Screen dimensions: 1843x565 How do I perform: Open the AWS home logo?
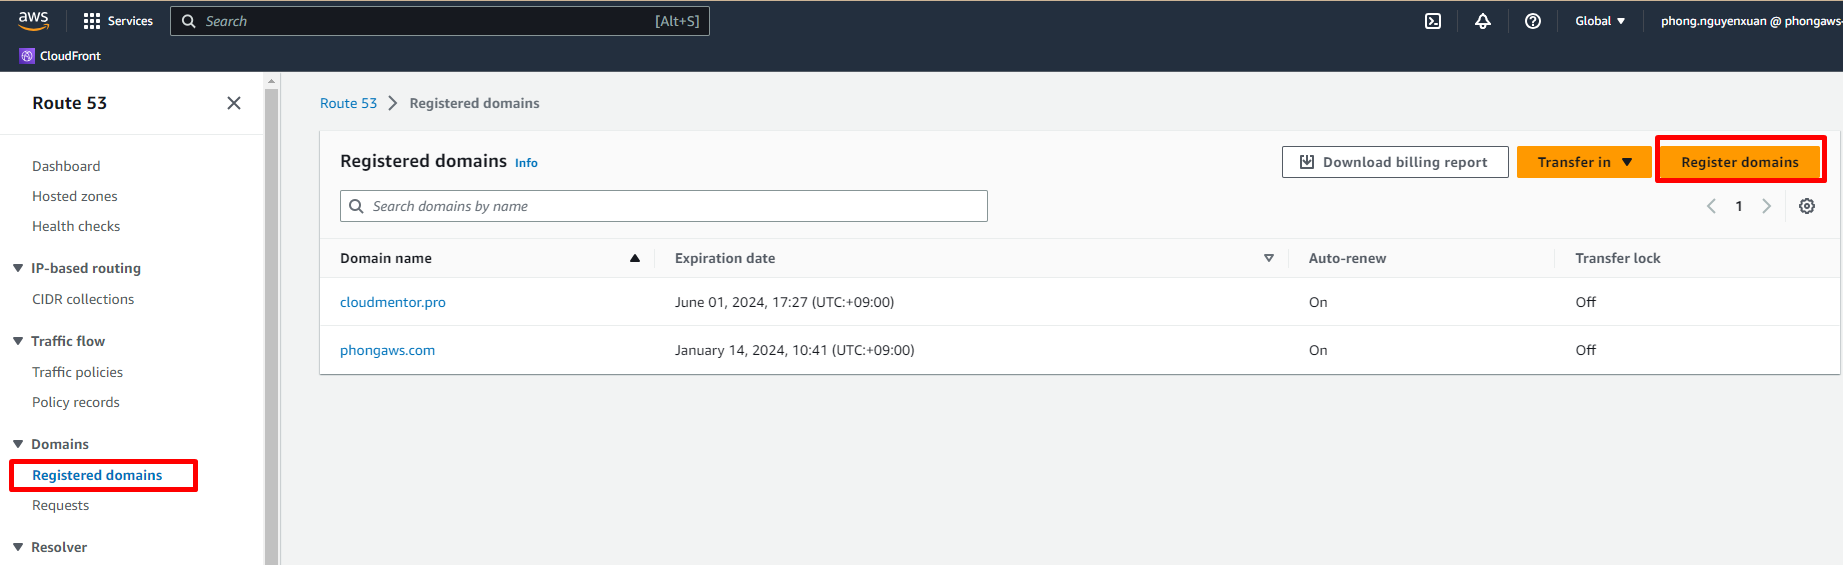[x=33, y=20]
